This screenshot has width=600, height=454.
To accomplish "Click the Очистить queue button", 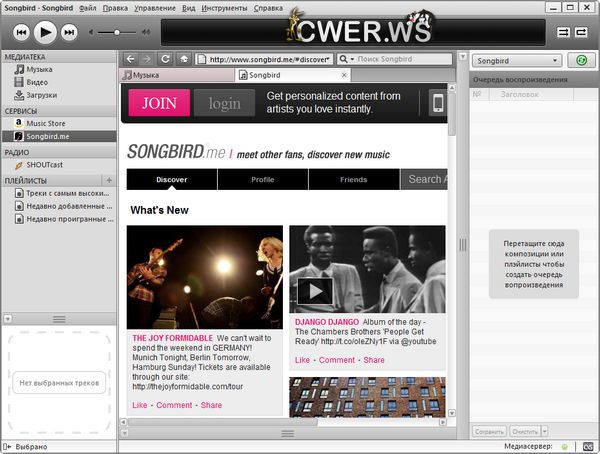I will coord(525,431).
